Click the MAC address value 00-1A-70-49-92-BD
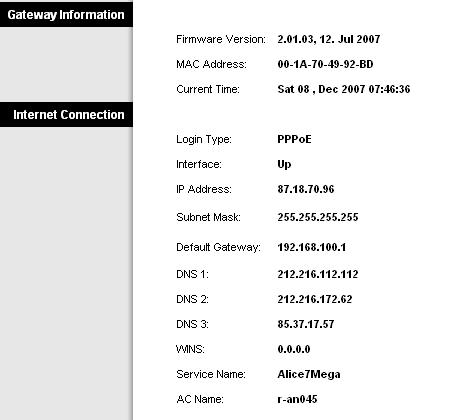 (x=325, y=64)
